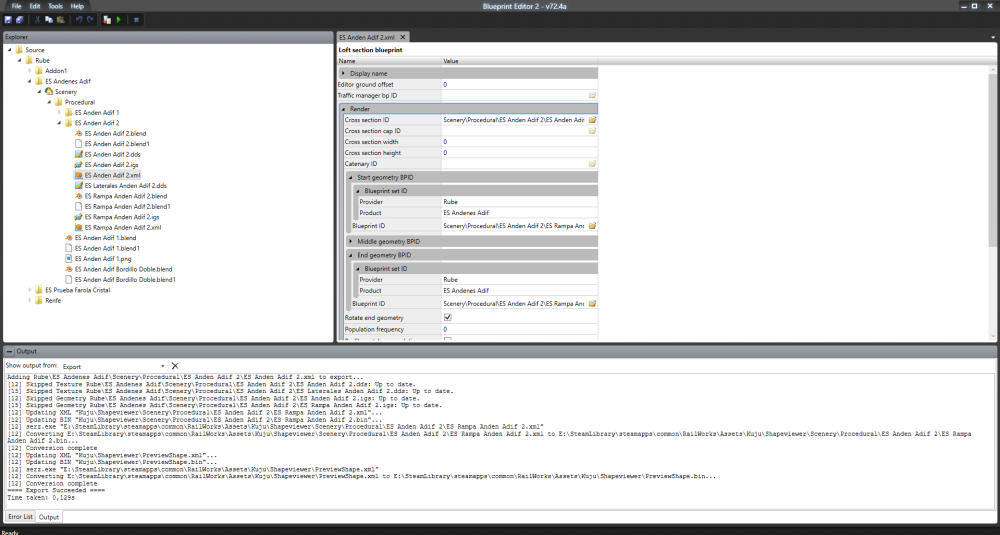
Task: Click browse icon for Catenary ID
Action: coord(592,164)
